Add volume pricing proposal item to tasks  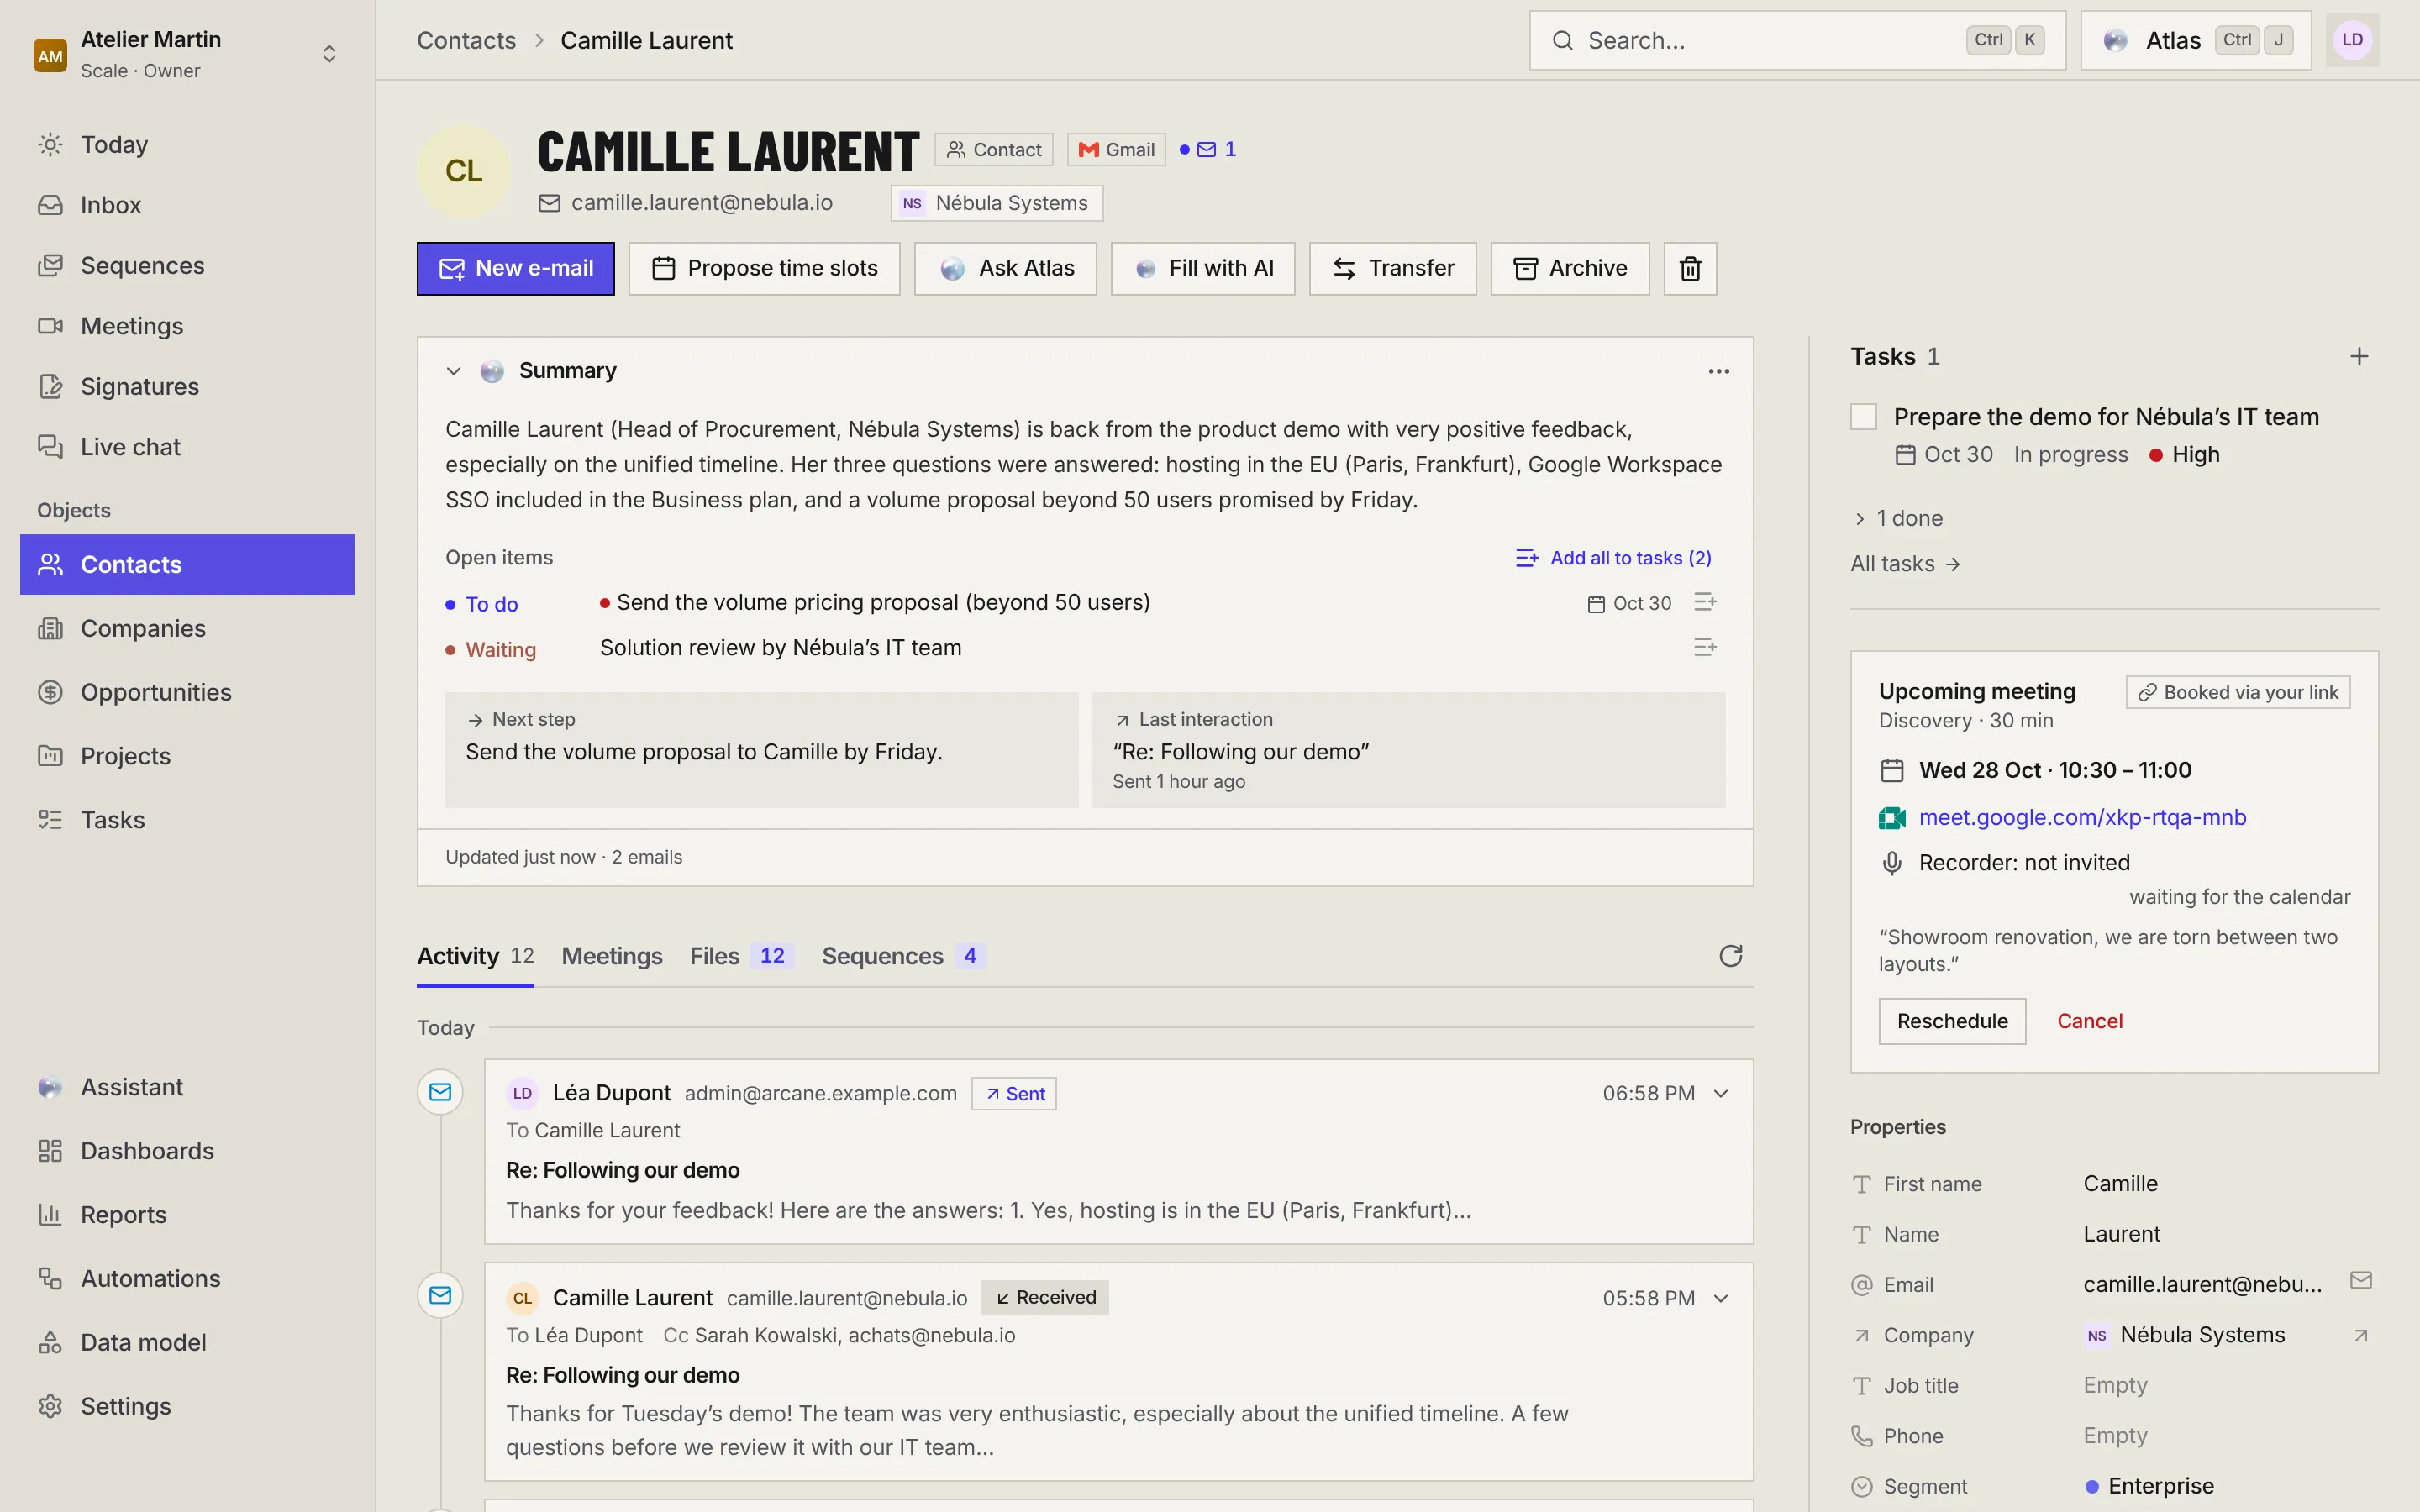(x=1705, y=602)
